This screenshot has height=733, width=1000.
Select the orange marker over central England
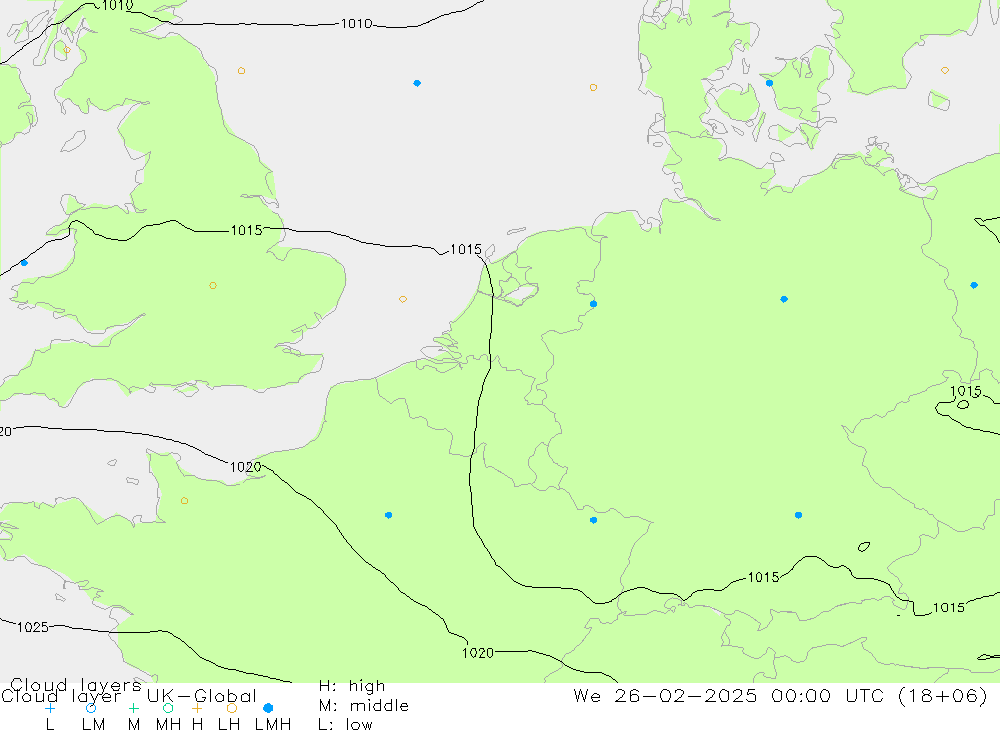[x=213, y=286]
